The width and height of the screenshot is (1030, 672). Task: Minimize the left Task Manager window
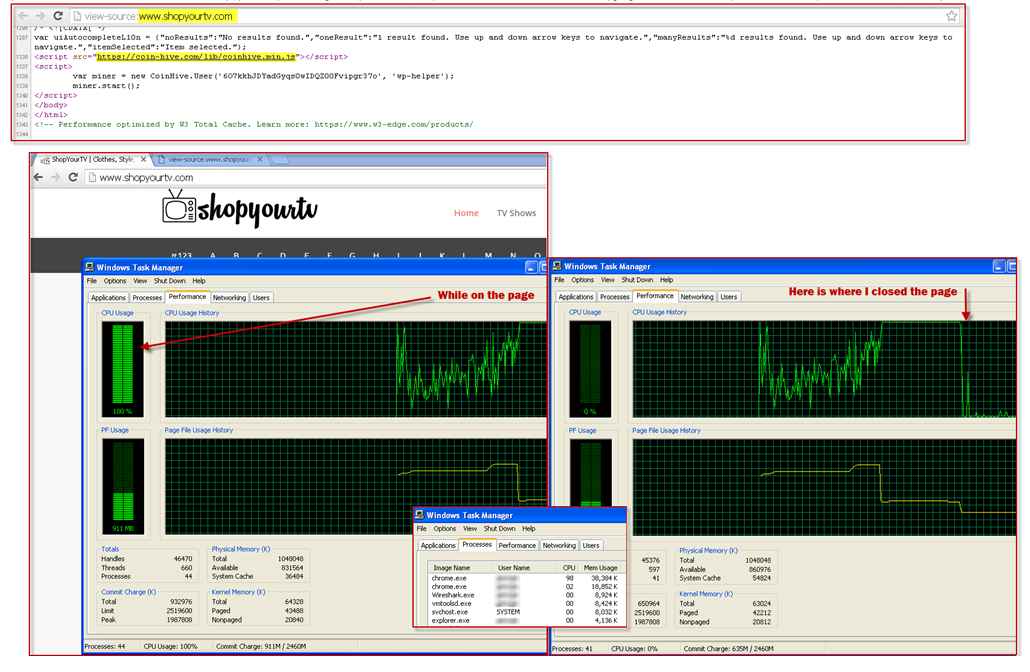tap(531, 267)
